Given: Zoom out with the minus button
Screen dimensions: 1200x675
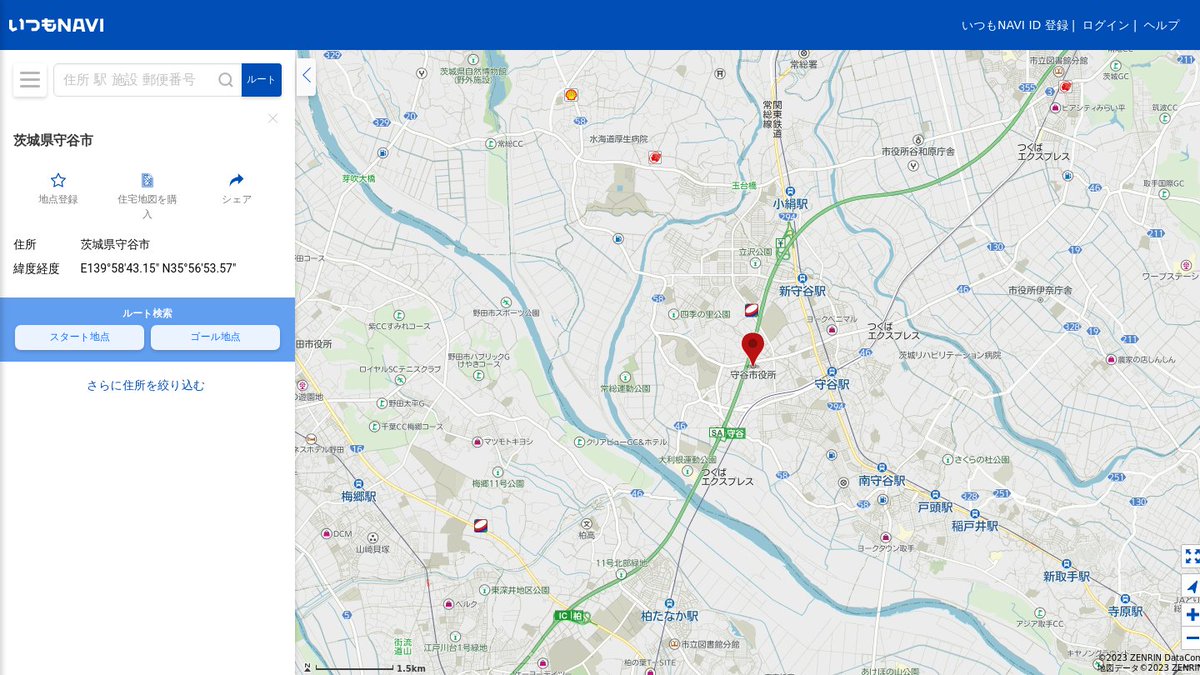Looking at the screenshot, I should tap(1191, 638).
